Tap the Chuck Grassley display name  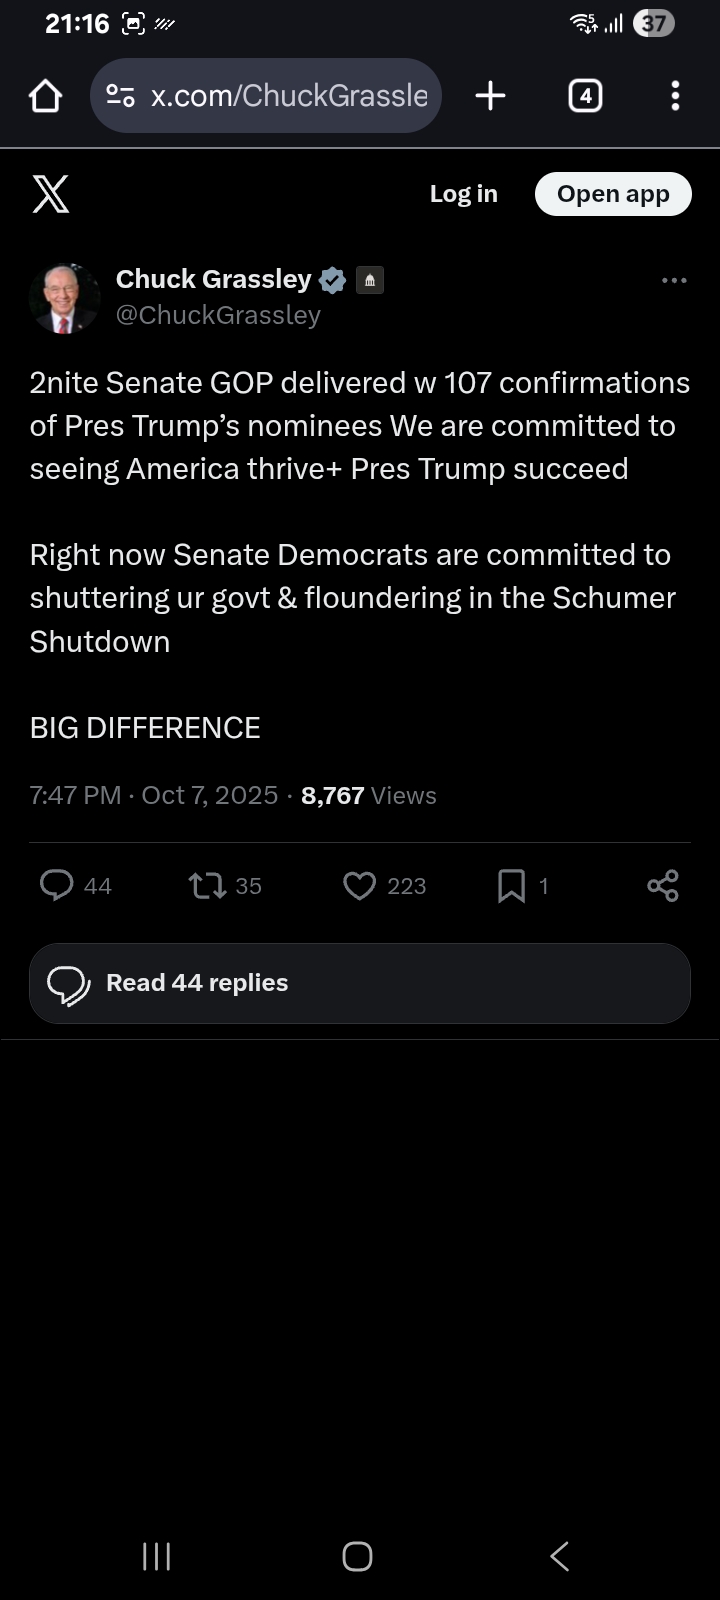(213, 279)
